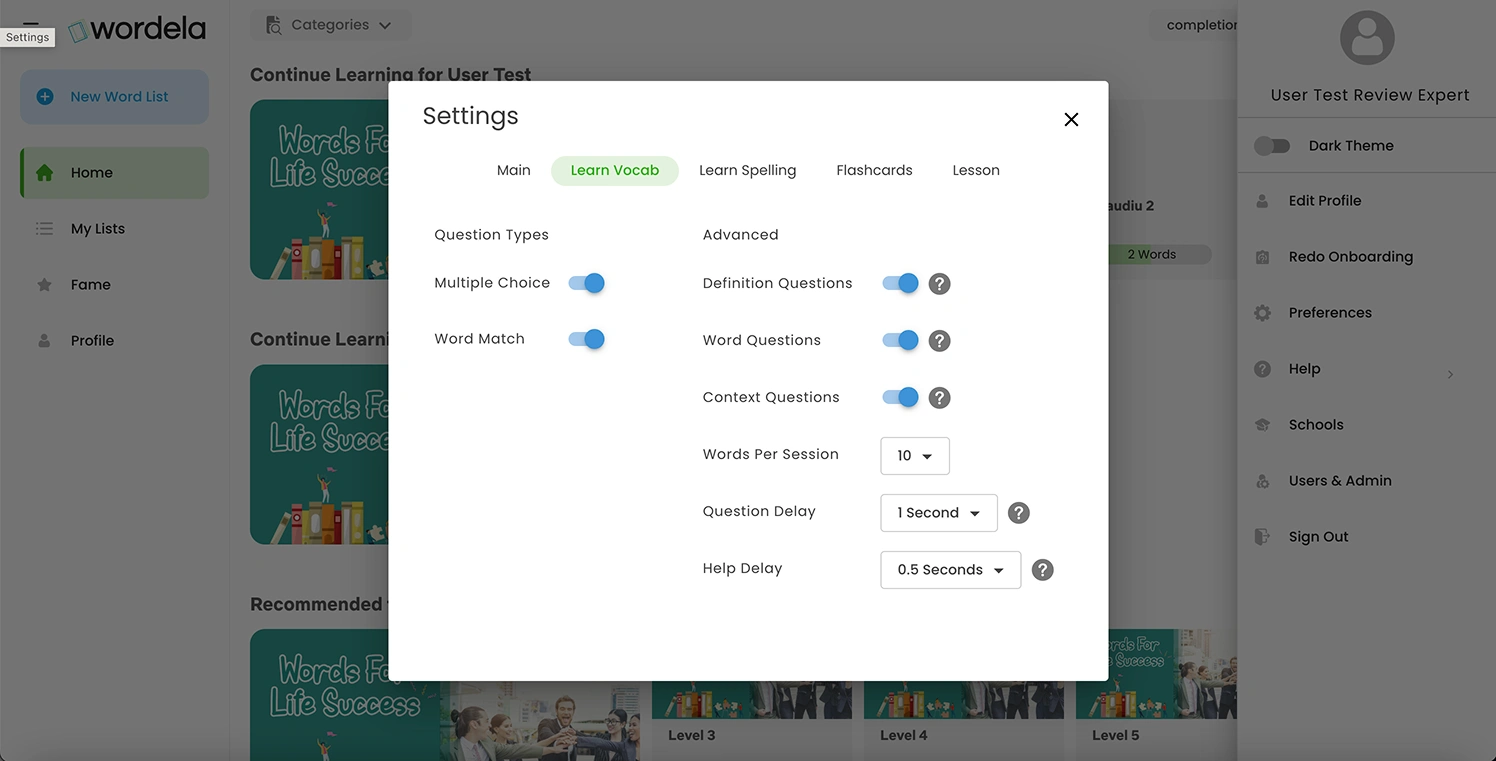Screen dimensions: 1496x761
Task: Click help icon next to Question Delay
Action: [1018, 513]
